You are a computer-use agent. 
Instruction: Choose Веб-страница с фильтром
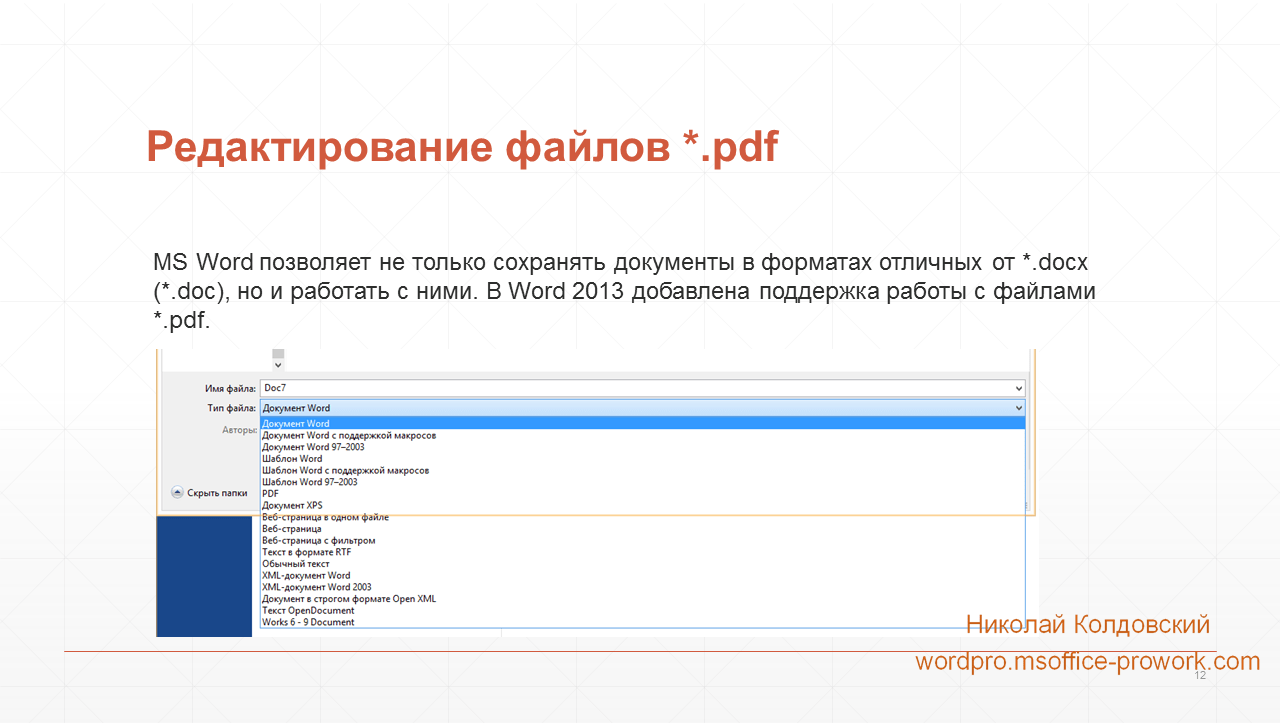pos(318,540)
